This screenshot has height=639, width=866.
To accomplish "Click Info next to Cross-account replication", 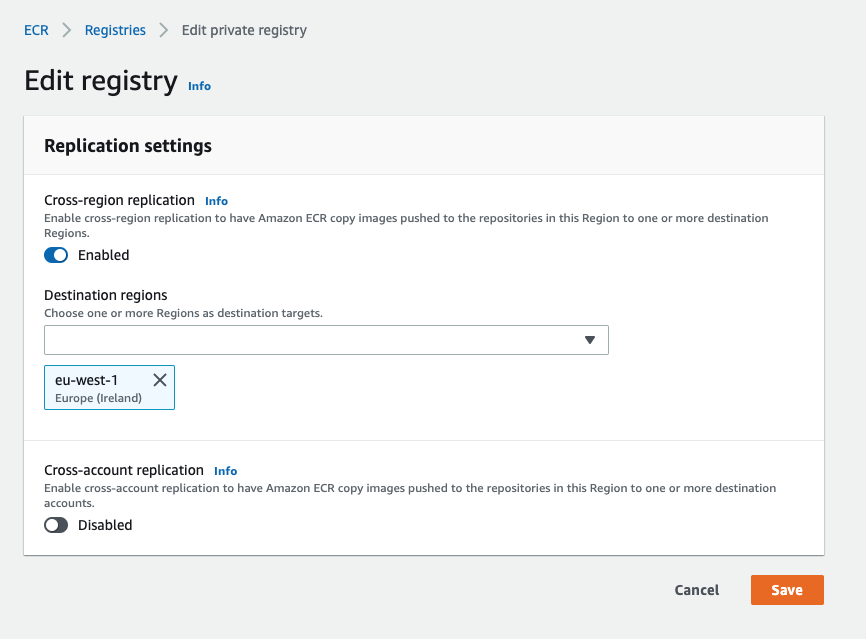I will pos(225,470).
